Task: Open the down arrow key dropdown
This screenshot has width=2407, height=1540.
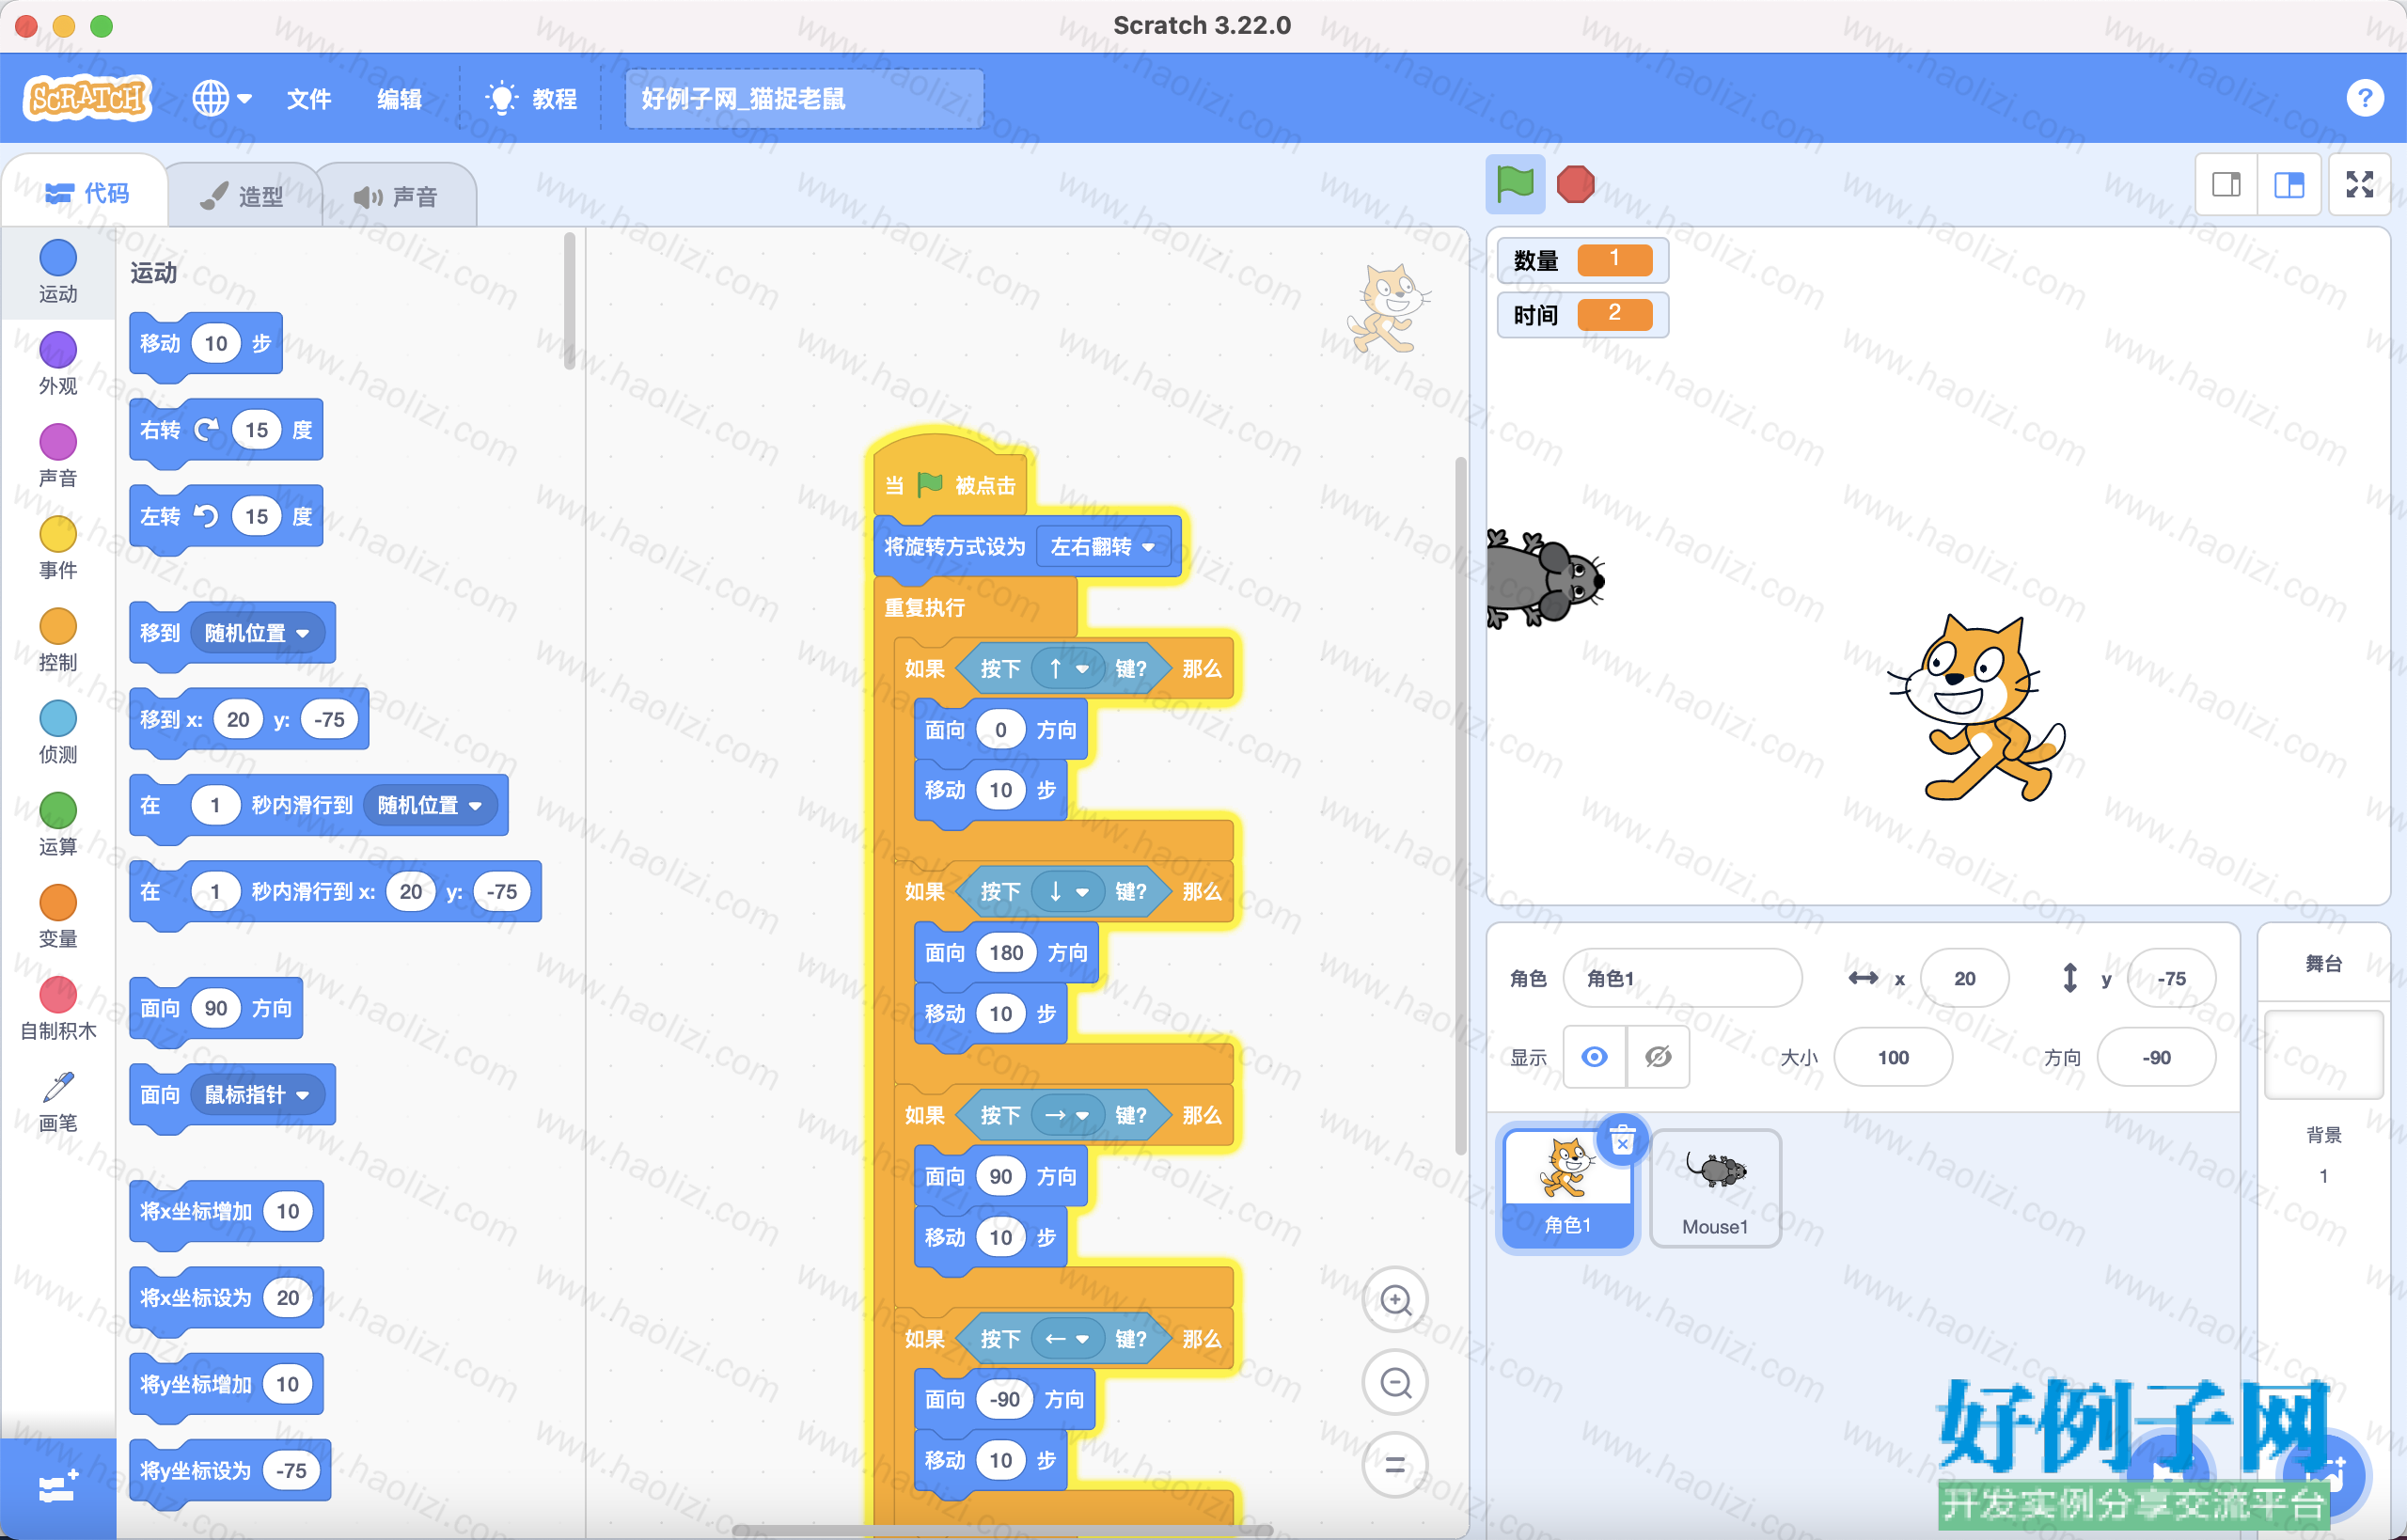Action: point(1068,892)
